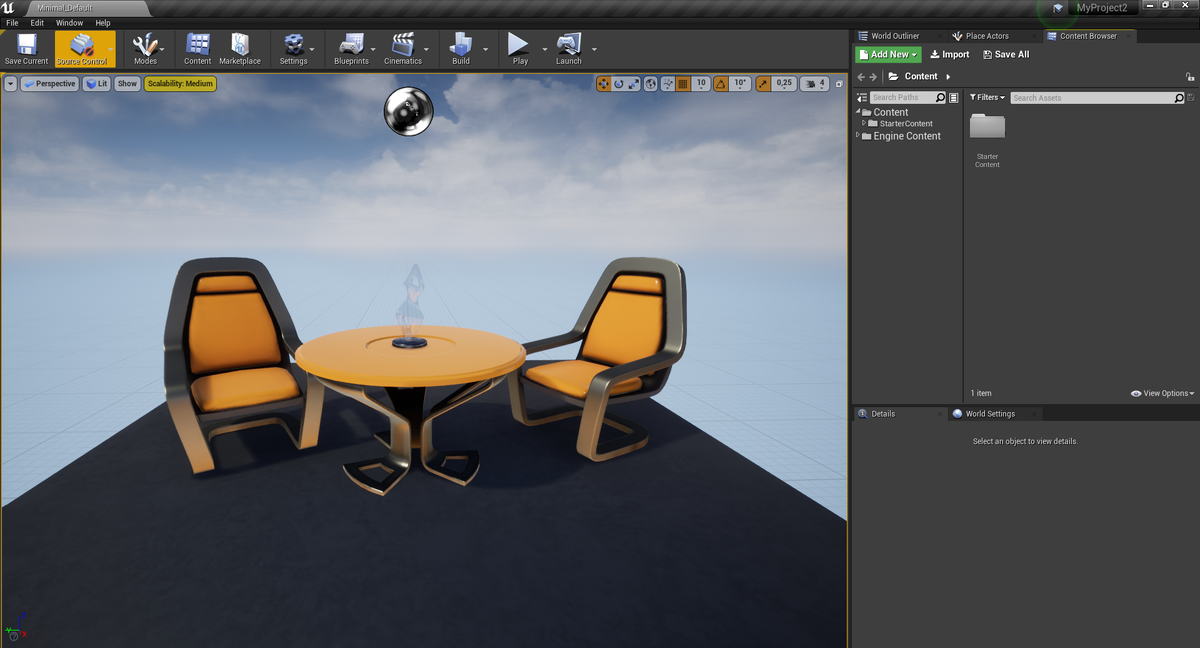Click the Save Current toolbar icon

[26, 49]
